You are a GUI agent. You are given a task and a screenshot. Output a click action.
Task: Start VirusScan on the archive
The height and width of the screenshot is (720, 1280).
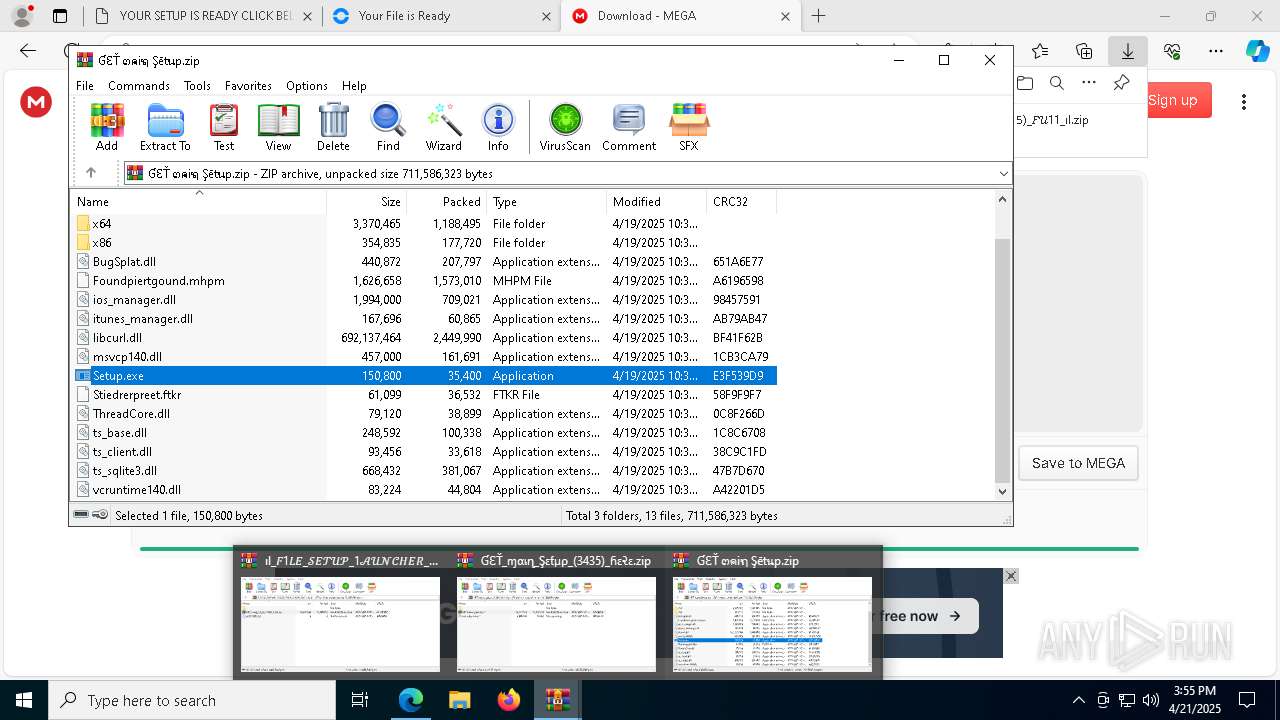click(565, 127)
